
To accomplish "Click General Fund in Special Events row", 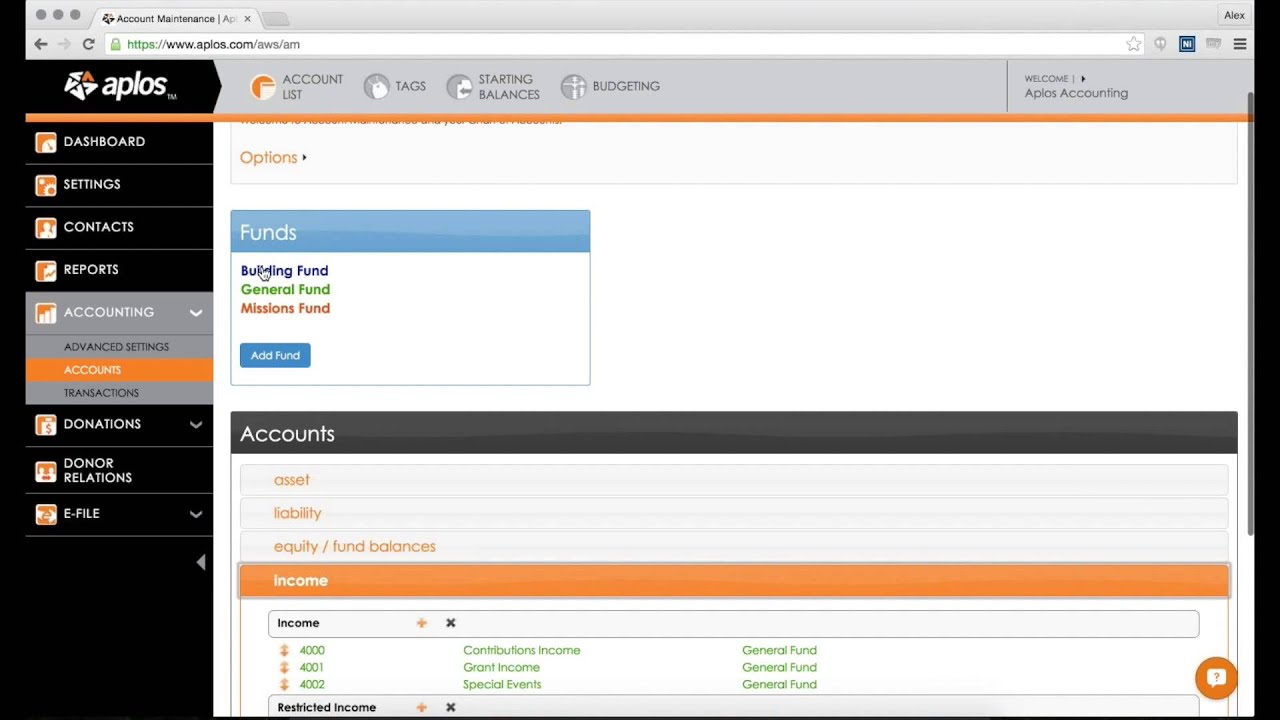I will 779,684.
